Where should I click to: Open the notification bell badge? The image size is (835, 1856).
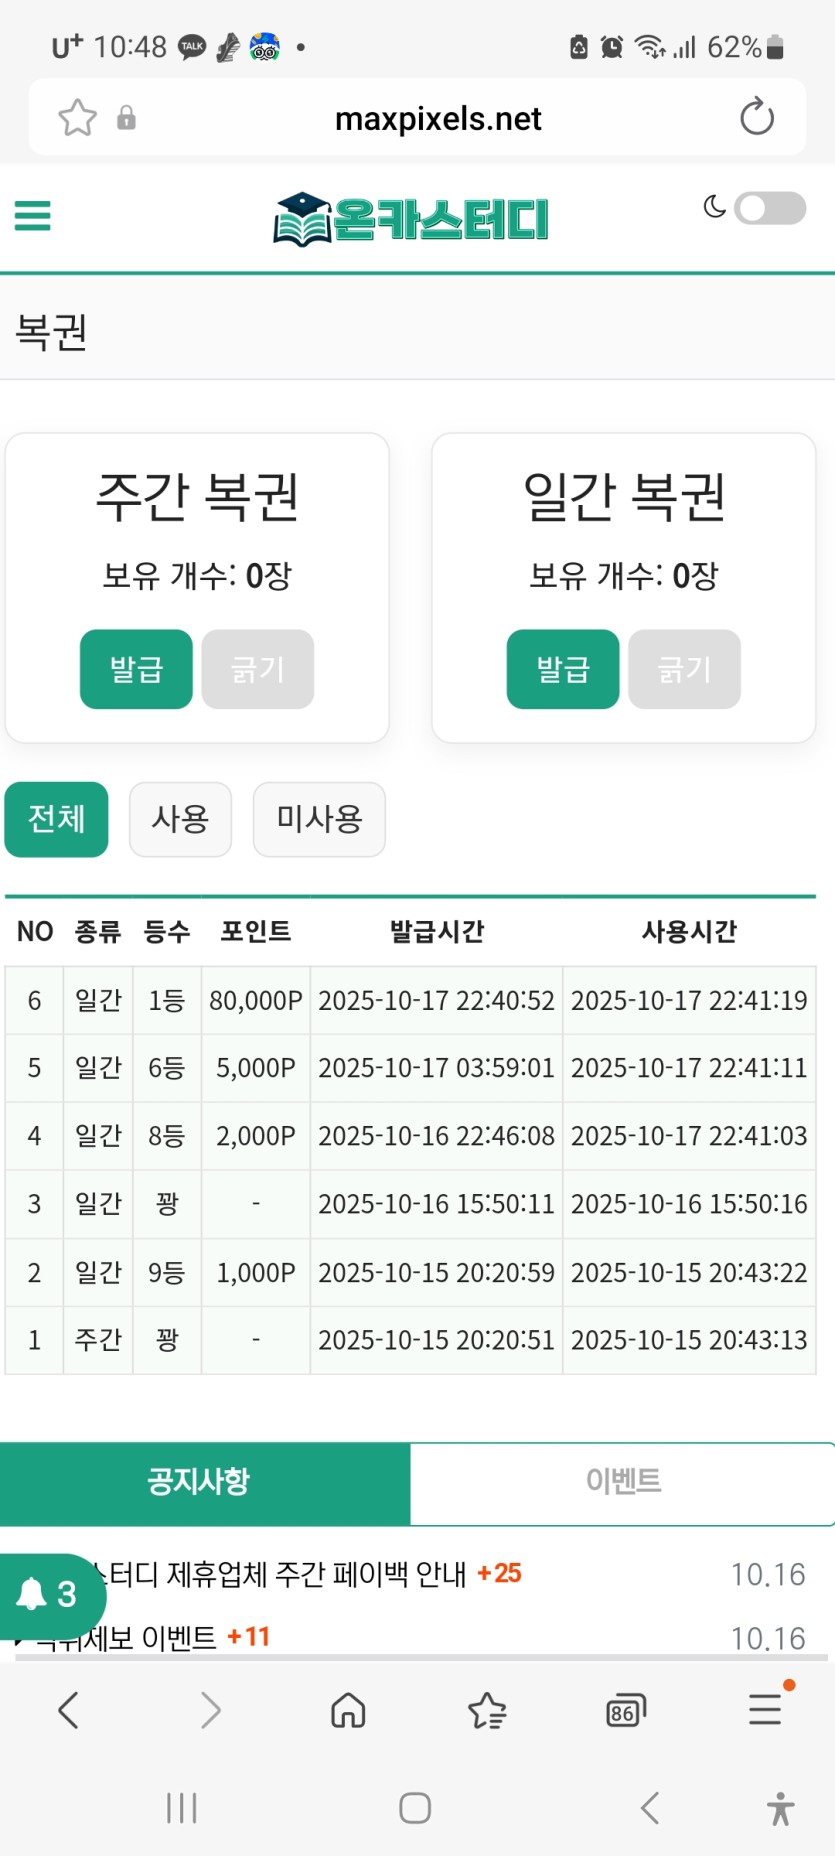[48, 1593]
